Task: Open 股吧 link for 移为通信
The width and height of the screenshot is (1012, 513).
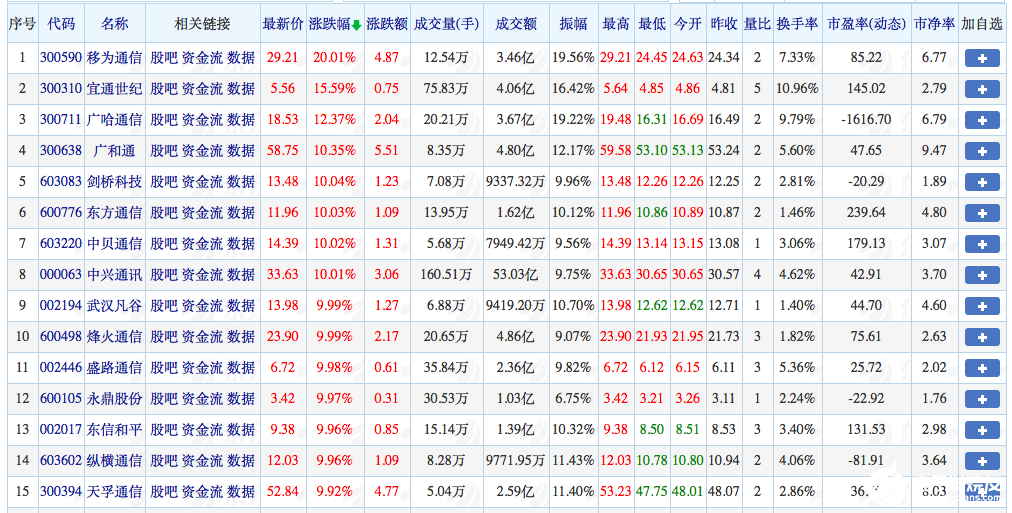Action: (x=164, y=58)
